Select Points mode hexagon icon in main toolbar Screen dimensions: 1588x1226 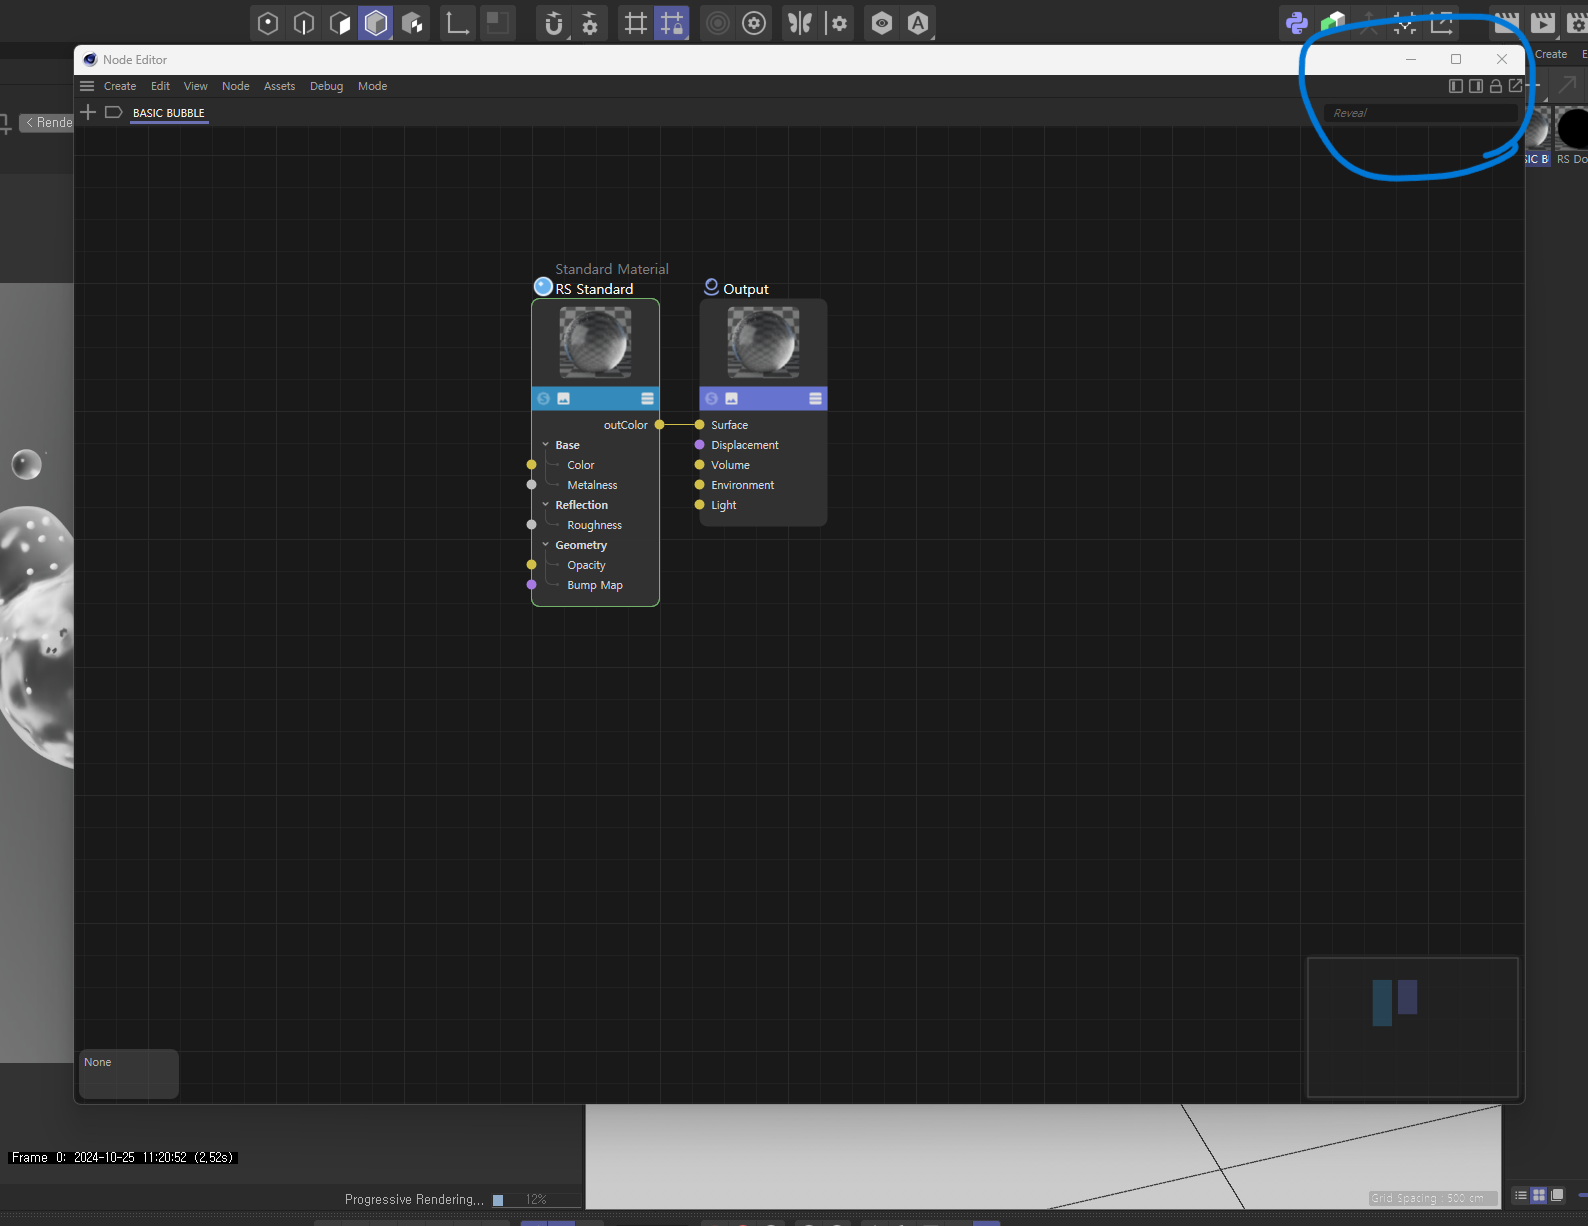(x=268, y=23)
